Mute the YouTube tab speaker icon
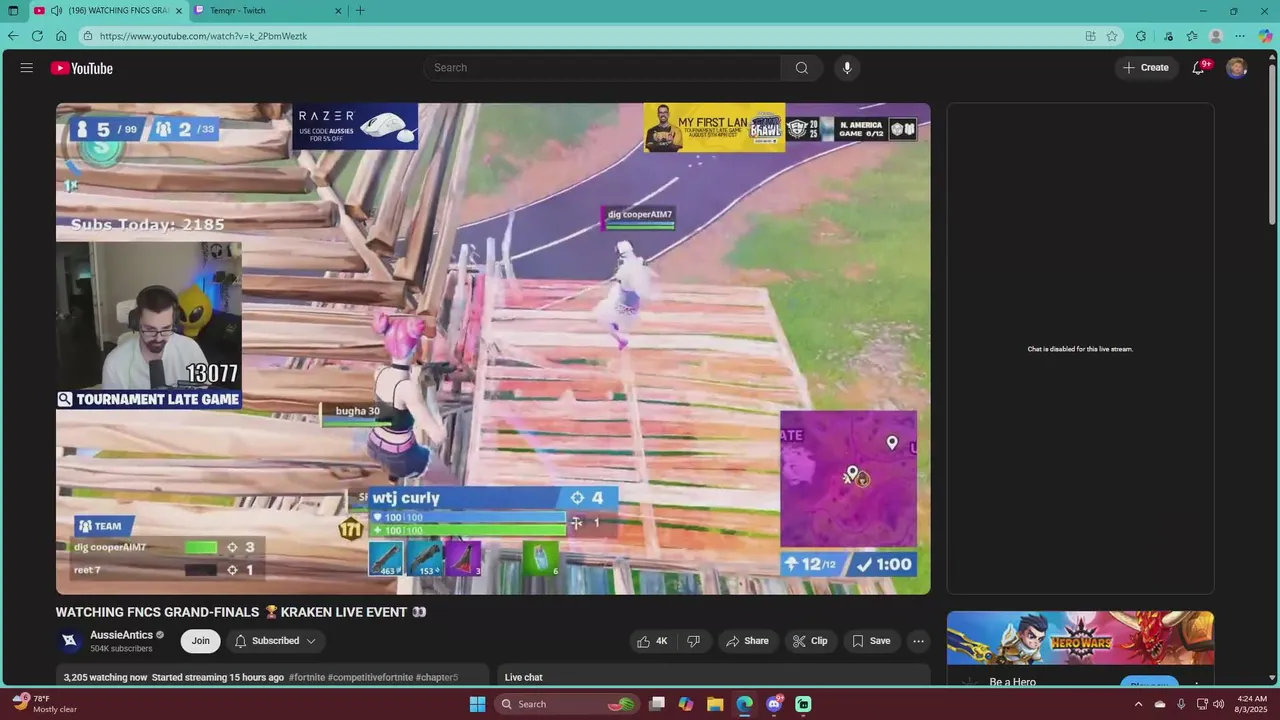Screen dimensions: 1280x720 pyautogui.click(x=57, y=11)
